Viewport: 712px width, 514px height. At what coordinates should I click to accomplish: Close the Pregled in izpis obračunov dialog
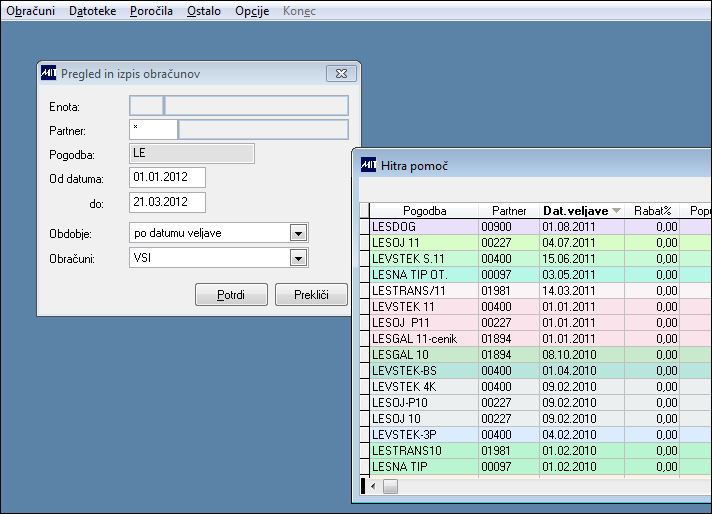341,74
